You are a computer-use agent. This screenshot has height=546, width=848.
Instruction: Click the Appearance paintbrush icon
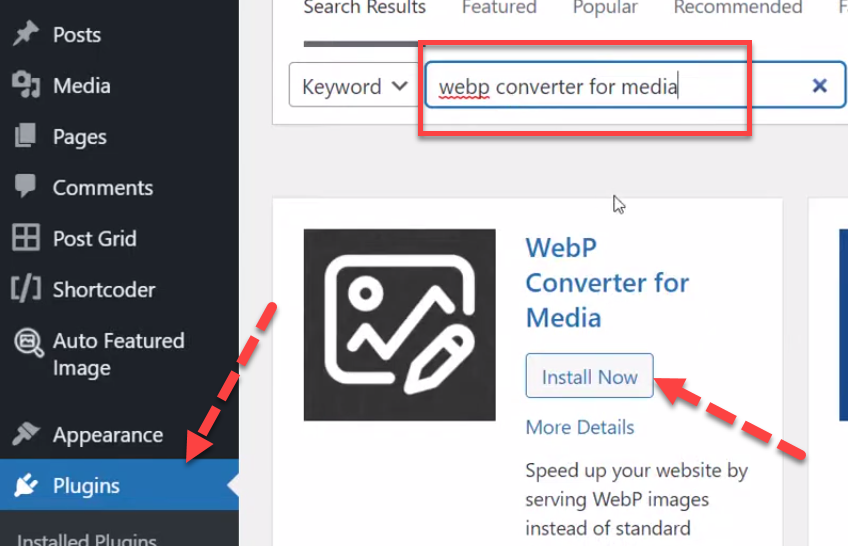(25, 434)
